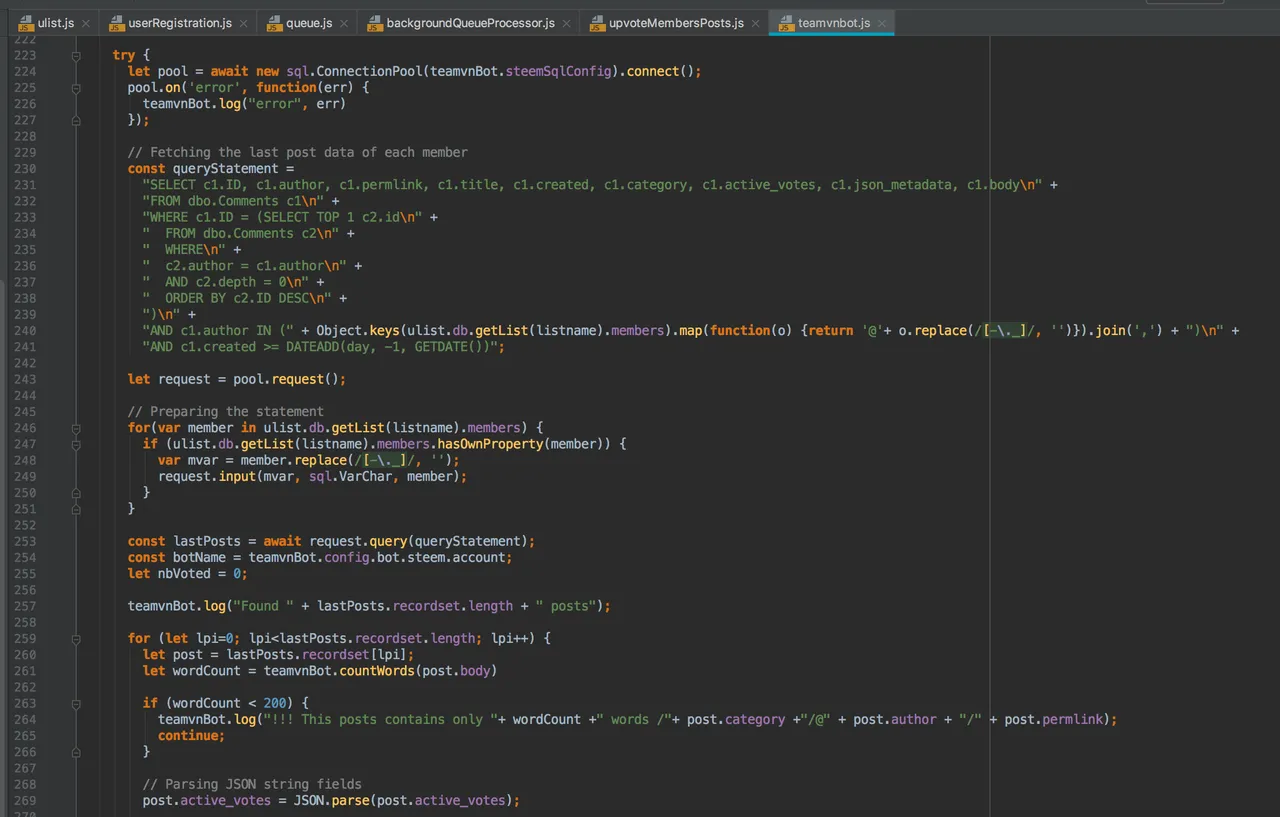Image resolution: width=1280 pixels, height=817 pixels.
Task: Click fold end marker at line 227
Action: (x=76, y=120)
